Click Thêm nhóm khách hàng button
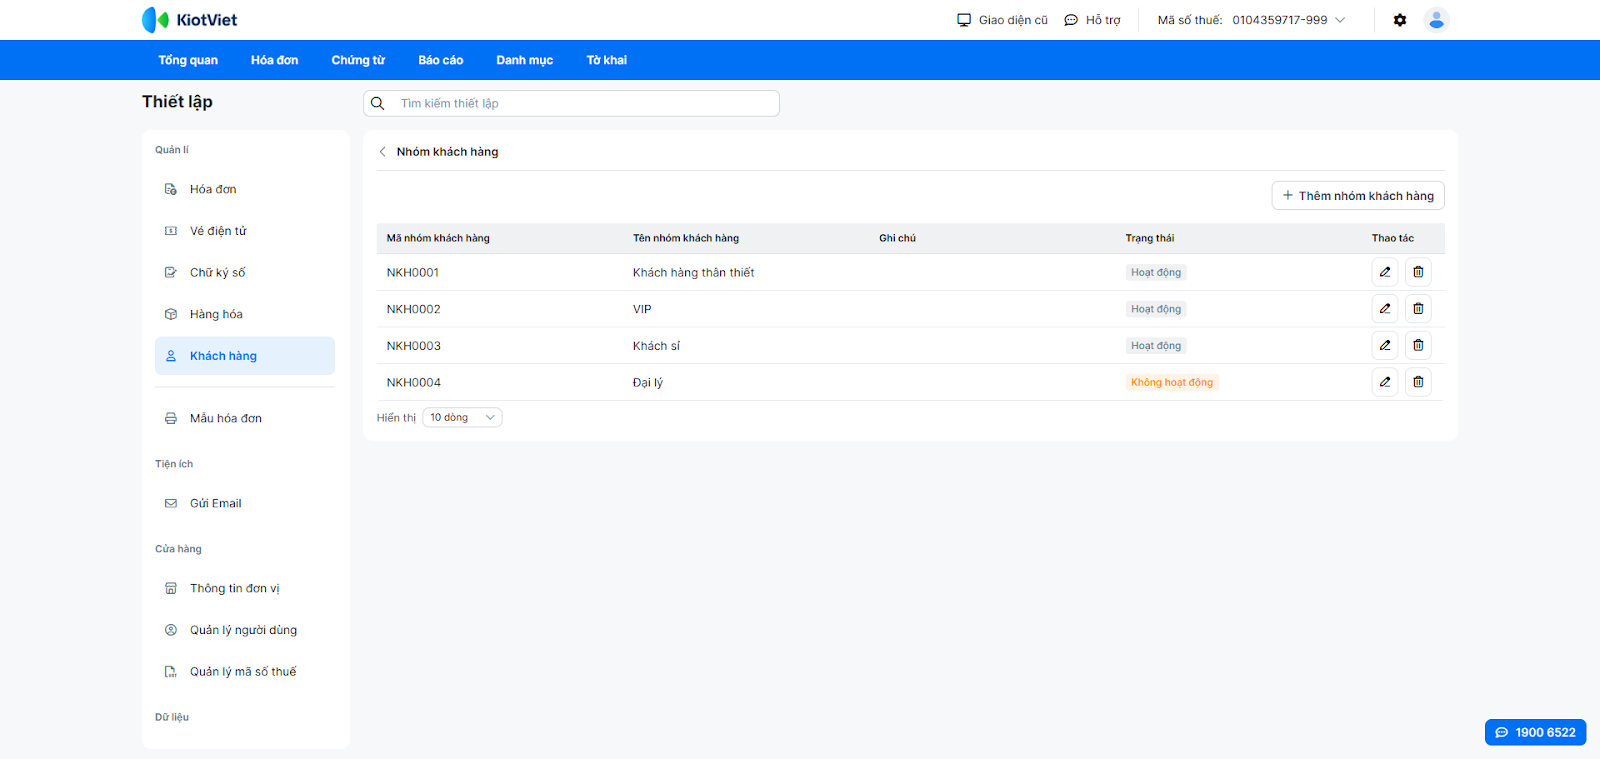Screen dimensions: 1600x759 (1357, 196)
